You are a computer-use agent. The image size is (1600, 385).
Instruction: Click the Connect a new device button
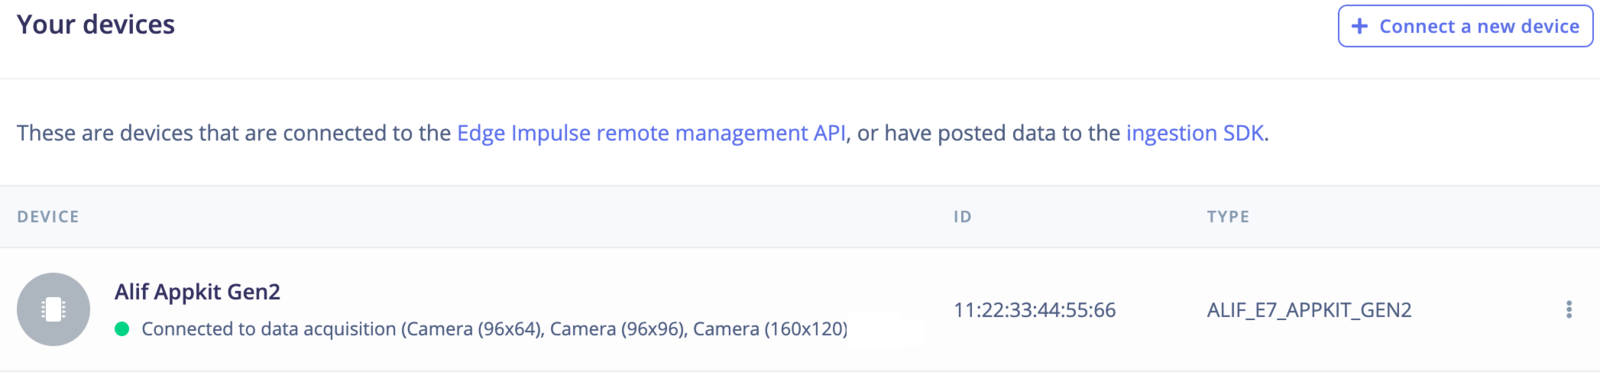pos(1465,26)
